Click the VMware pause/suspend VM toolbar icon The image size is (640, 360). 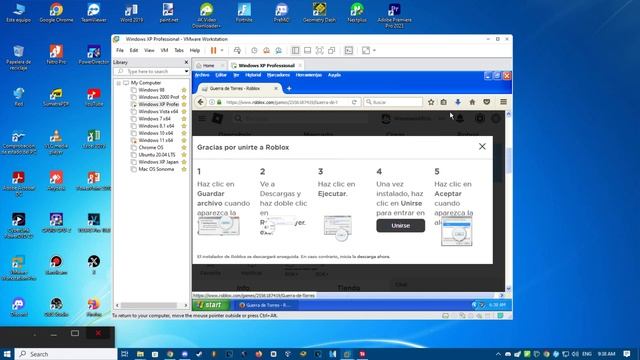213,50
